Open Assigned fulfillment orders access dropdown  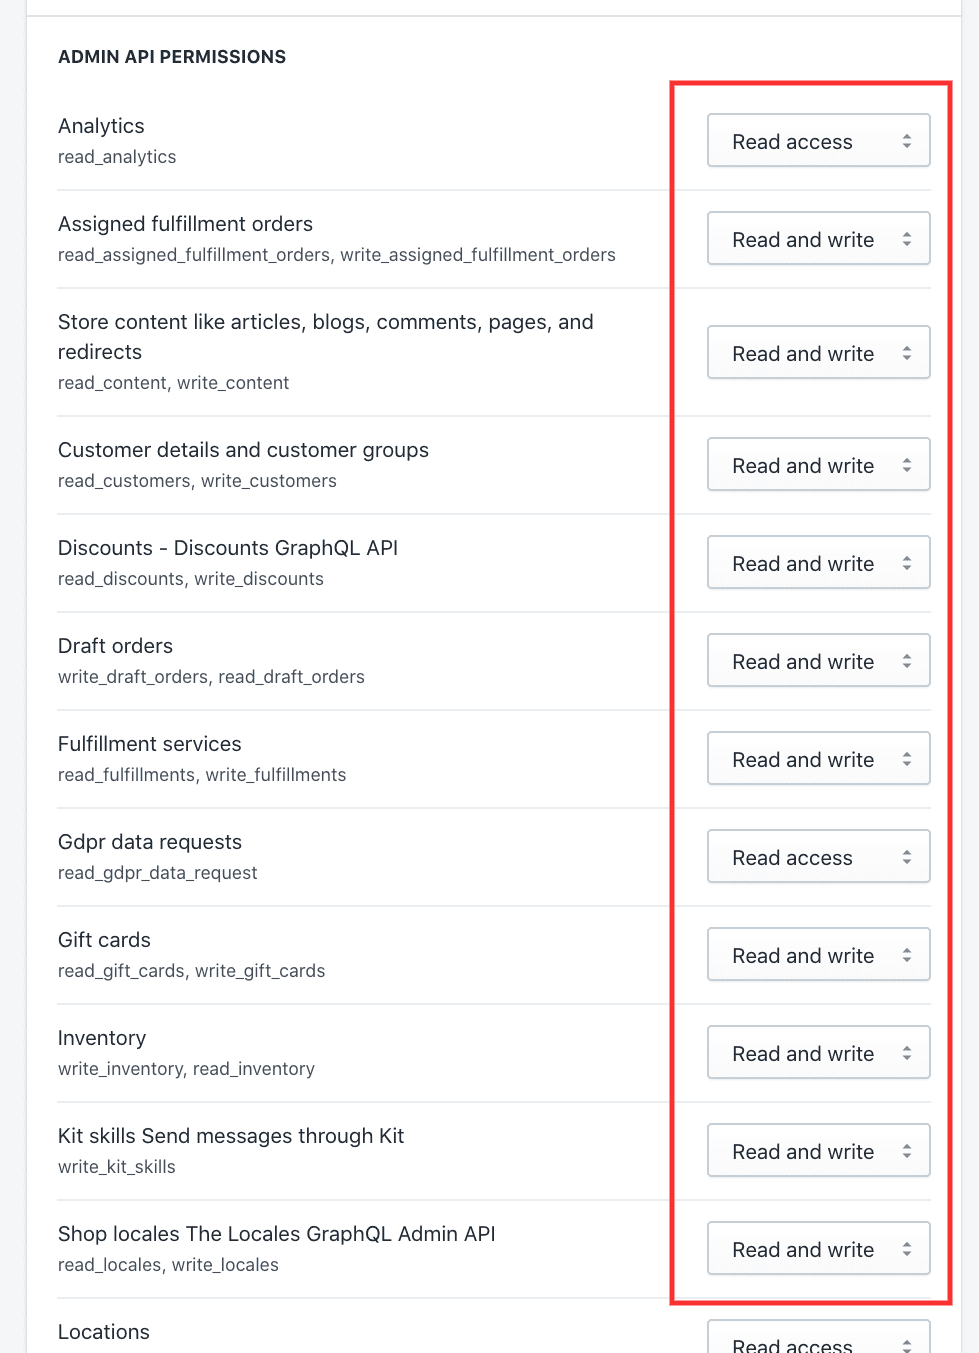(x=818, y=239)
